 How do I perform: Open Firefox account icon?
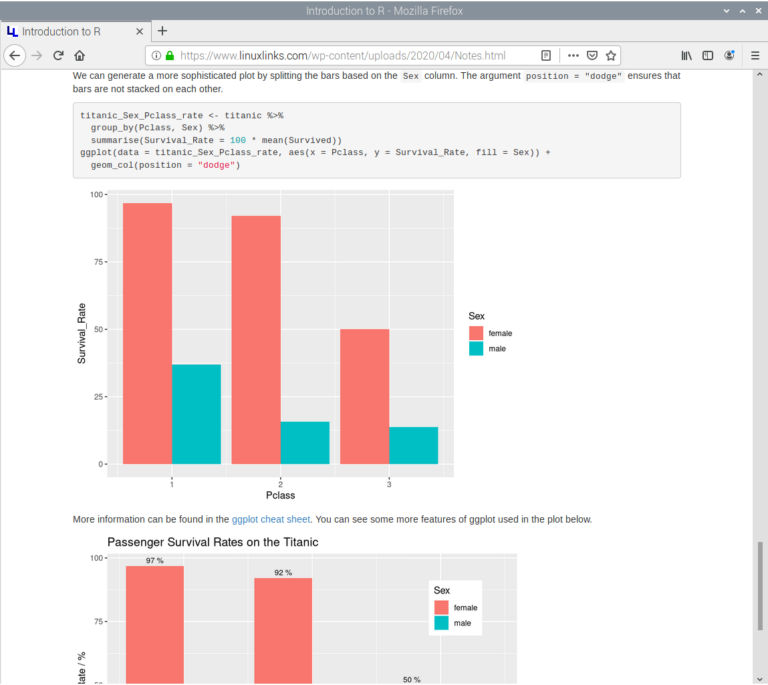click(x=729, y=55)
